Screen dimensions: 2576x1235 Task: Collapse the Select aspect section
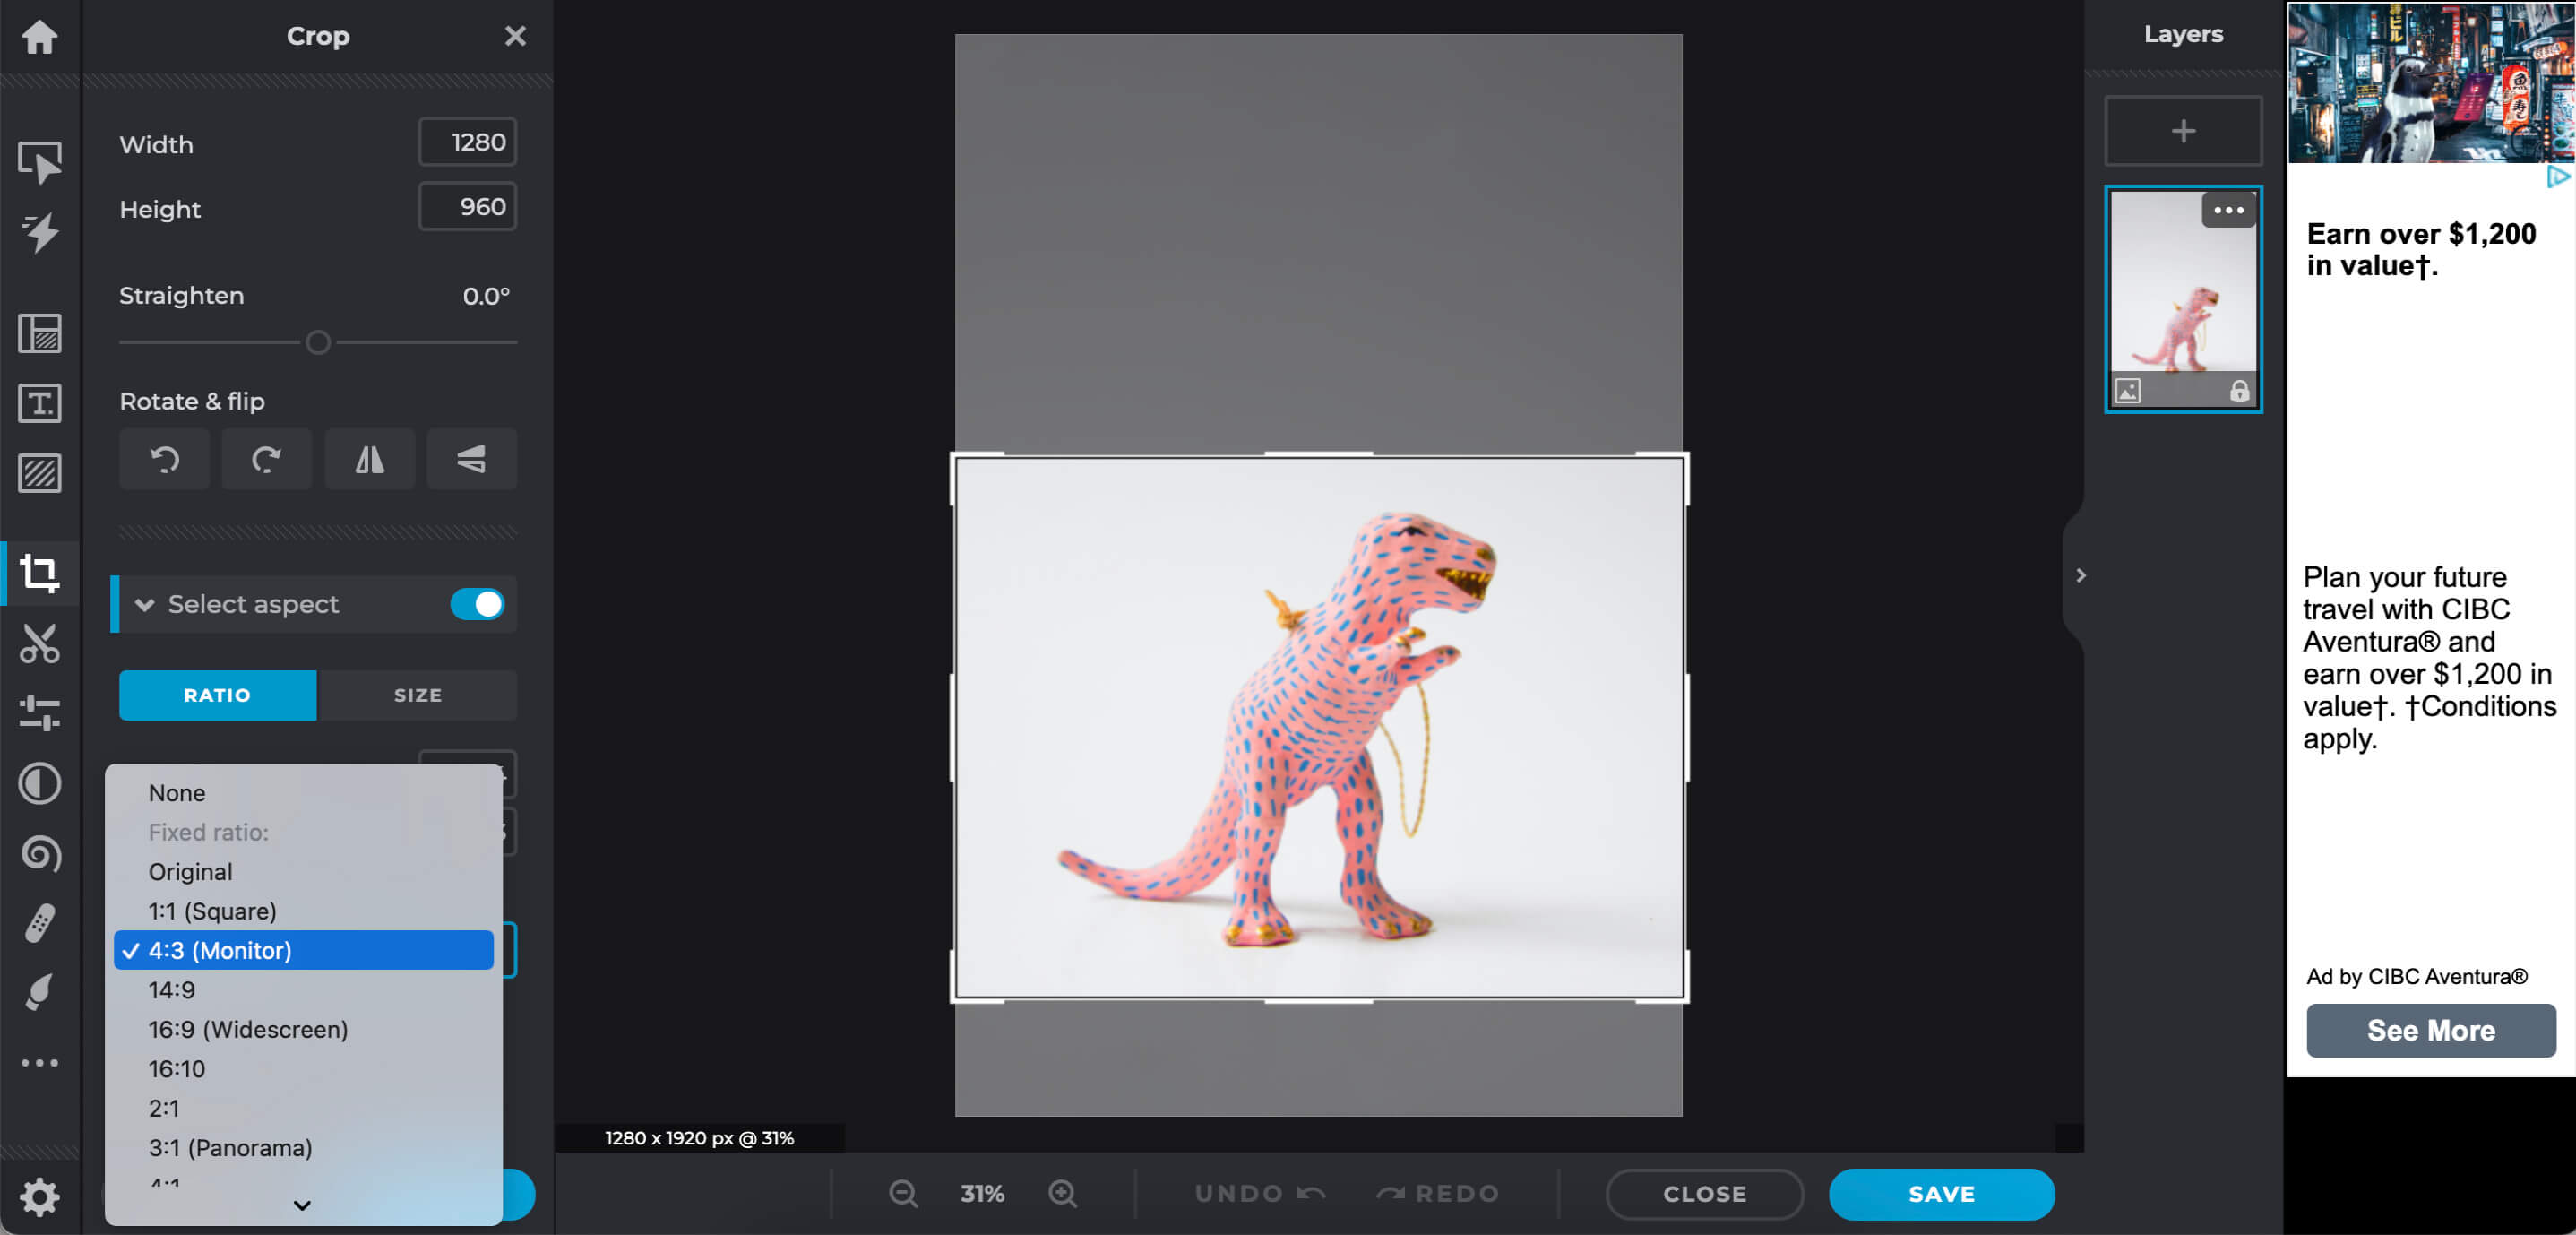click(145, 604)
